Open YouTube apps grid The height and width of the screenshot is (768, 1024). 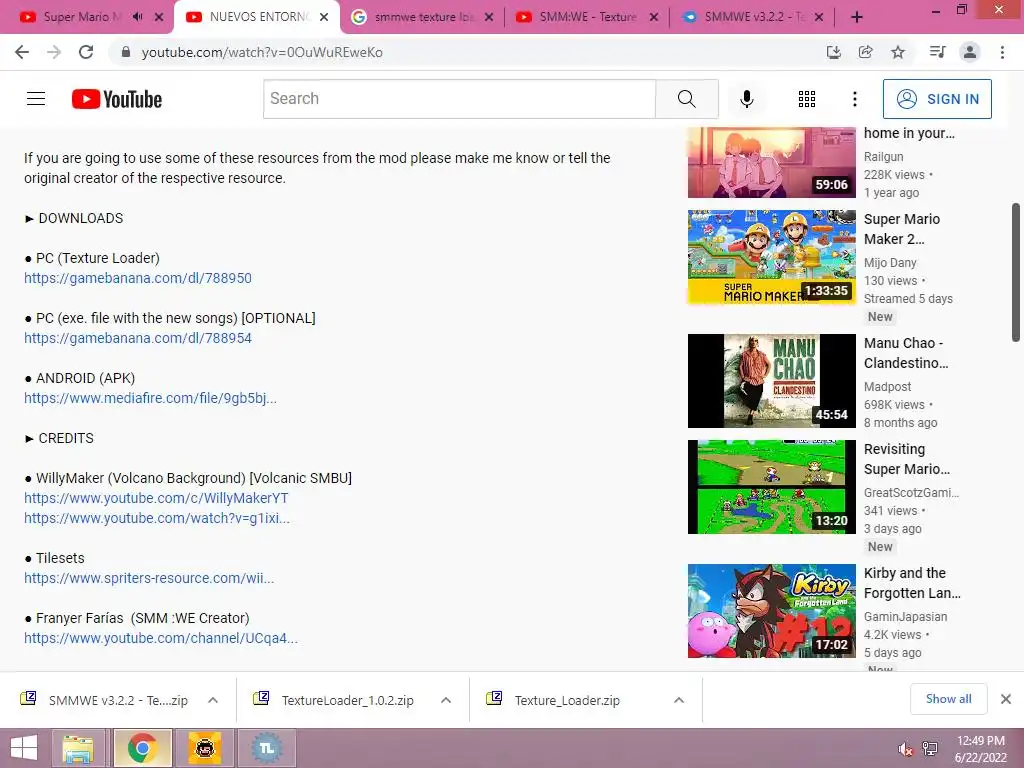807,99
